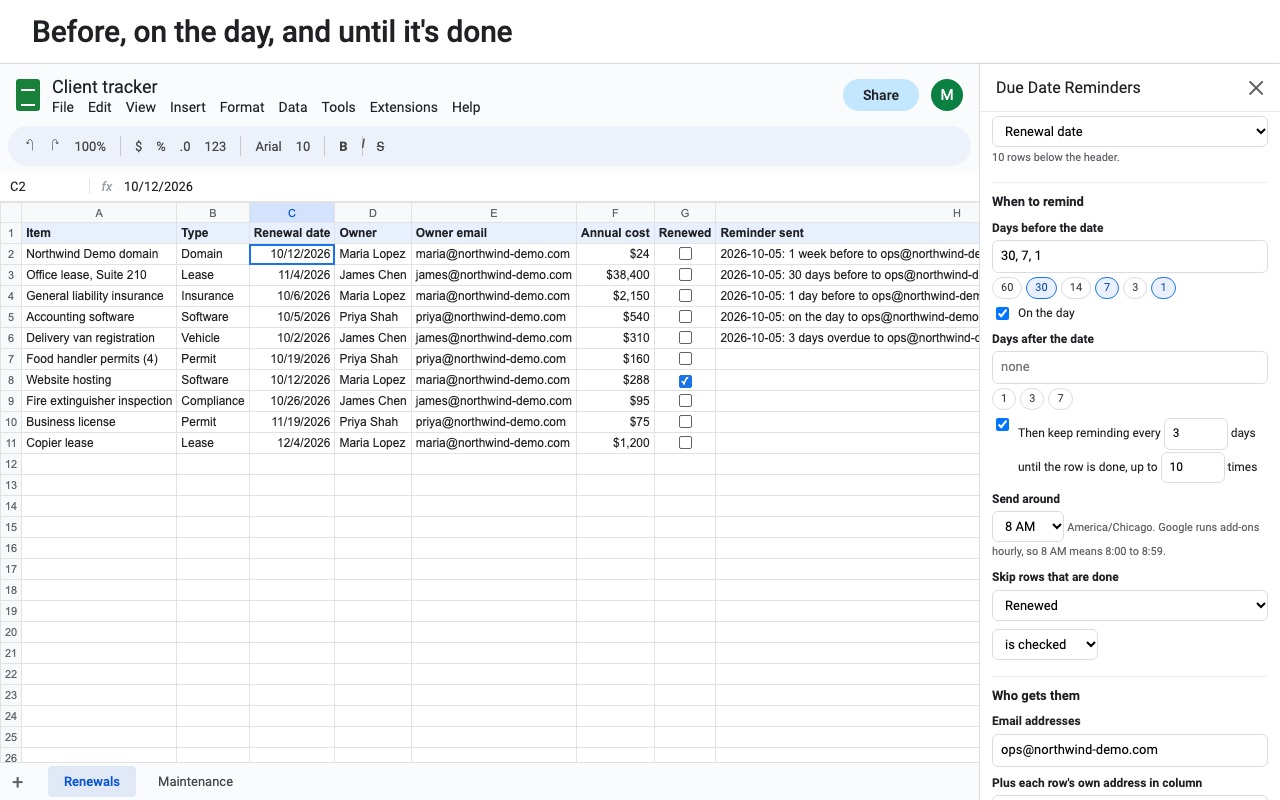Open the Extensions menu

pos(404,107)
